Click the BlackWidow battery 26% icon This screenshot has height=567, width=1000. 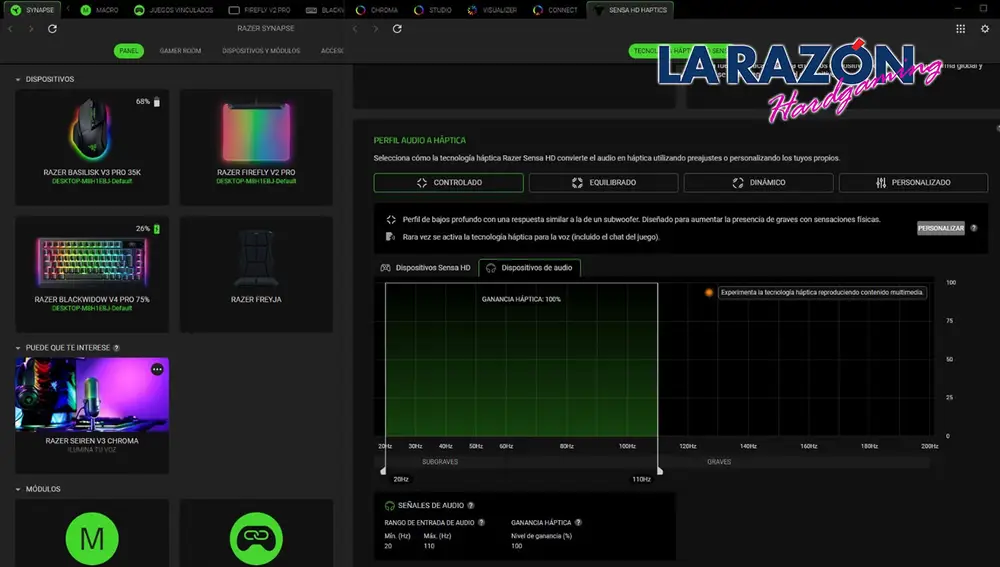point(157,228)
